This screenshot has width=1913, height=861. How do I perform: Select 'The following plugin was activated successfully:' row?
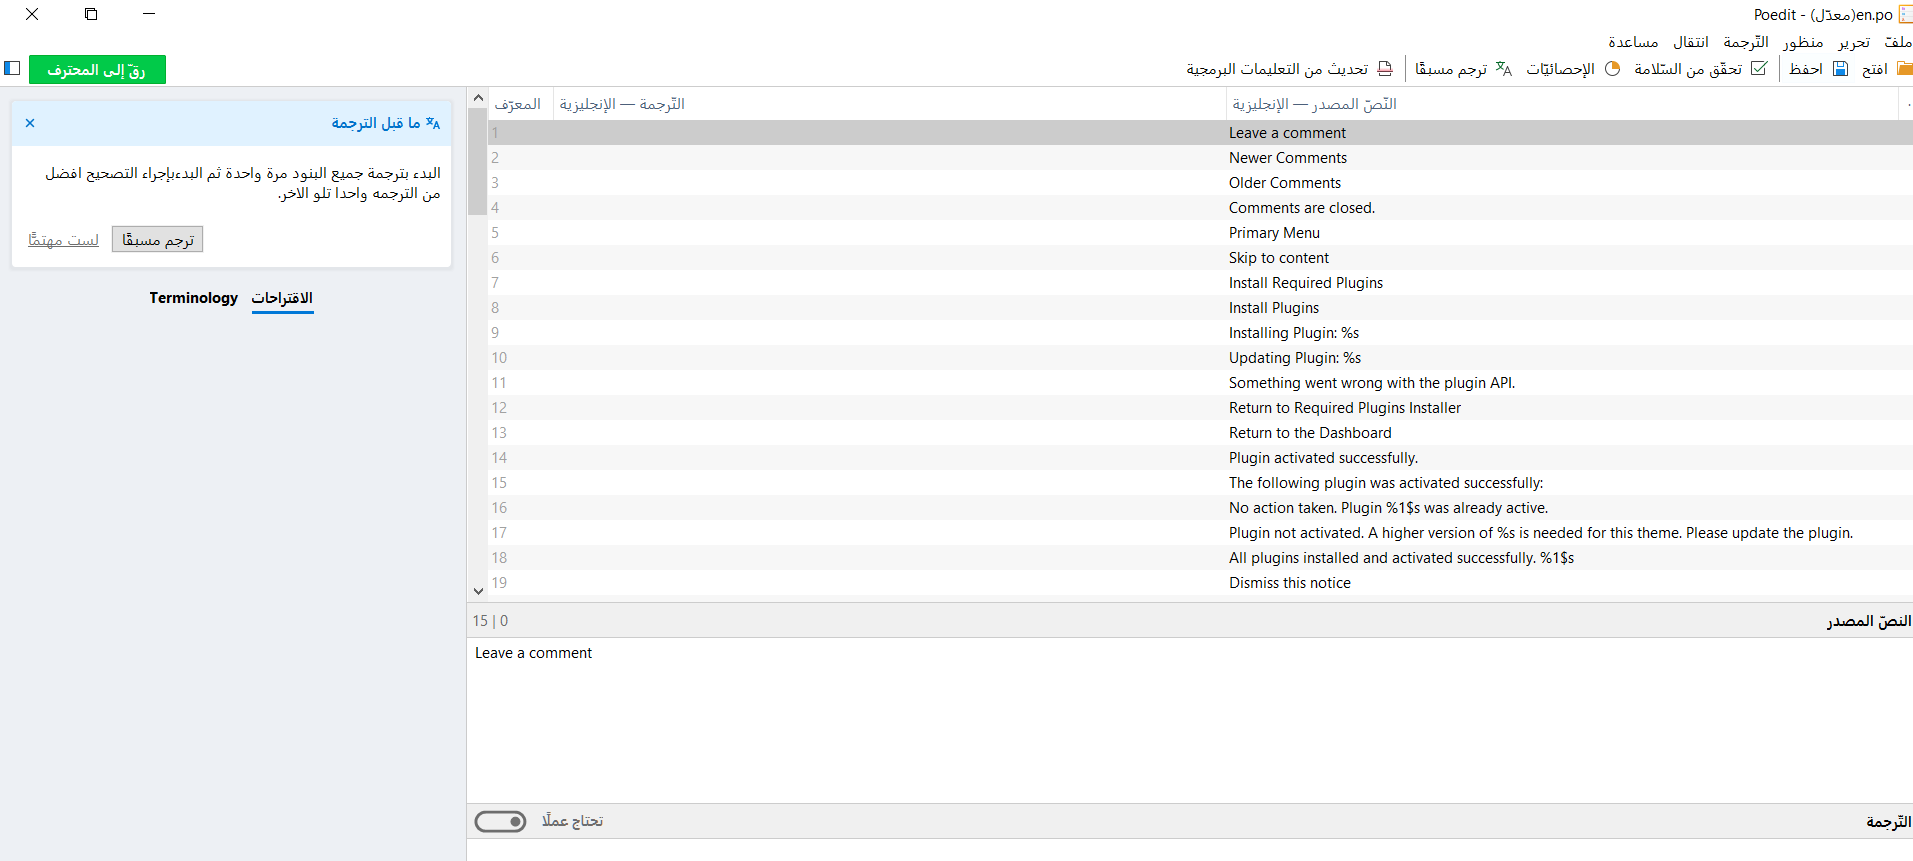click(1200, 483)
